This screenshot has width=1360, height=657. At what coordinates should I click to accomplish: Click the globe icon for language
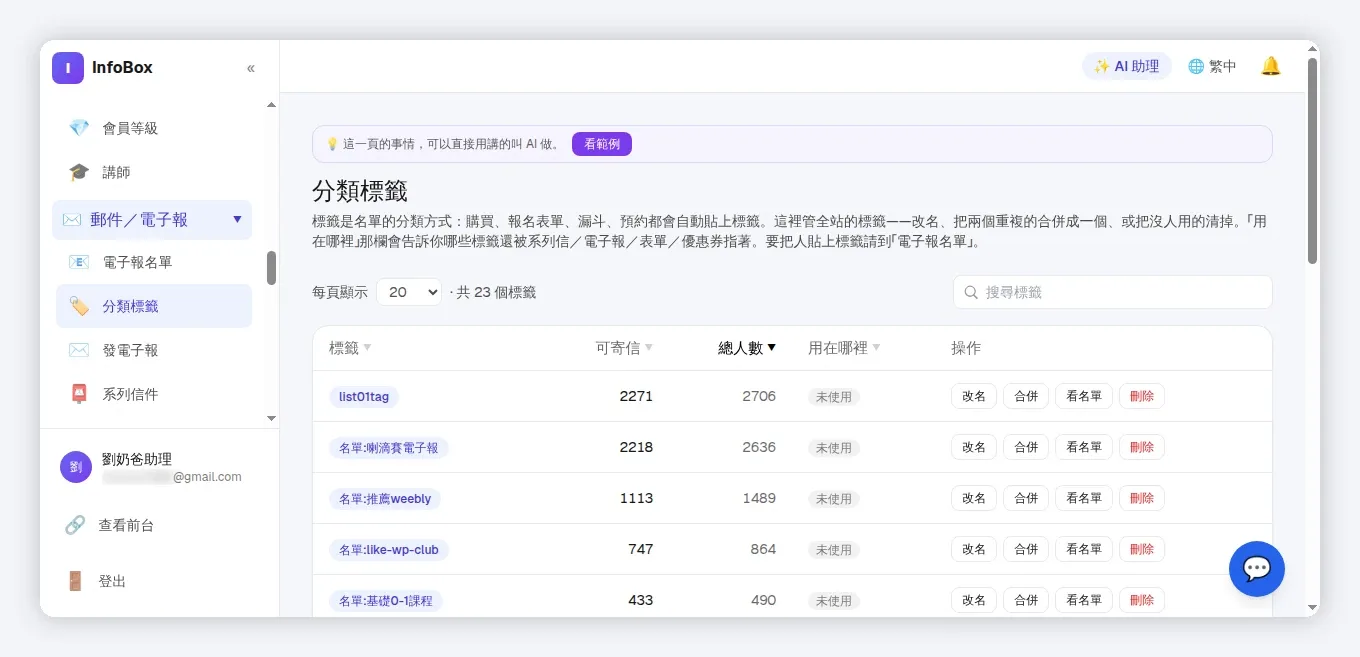[1196, 66]
